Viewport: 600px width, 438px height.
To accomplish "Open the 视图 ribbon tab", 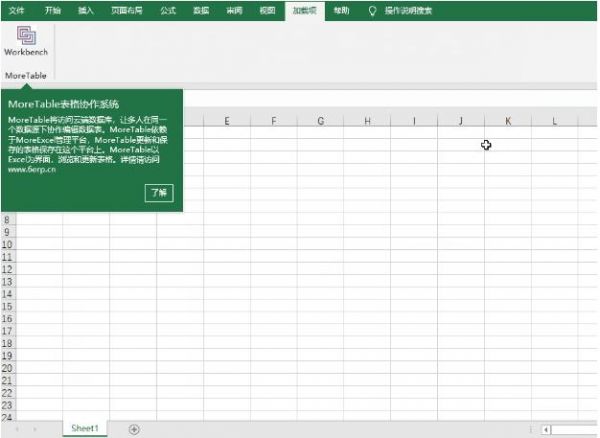I will coord(267,11).
